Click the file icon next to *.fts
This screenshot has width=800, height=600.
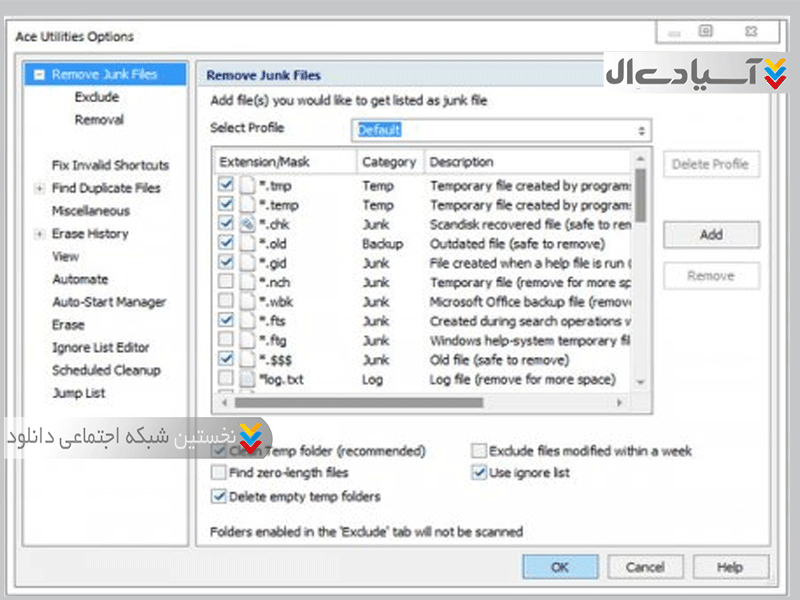pyautogui.click(x=247, y=321)
